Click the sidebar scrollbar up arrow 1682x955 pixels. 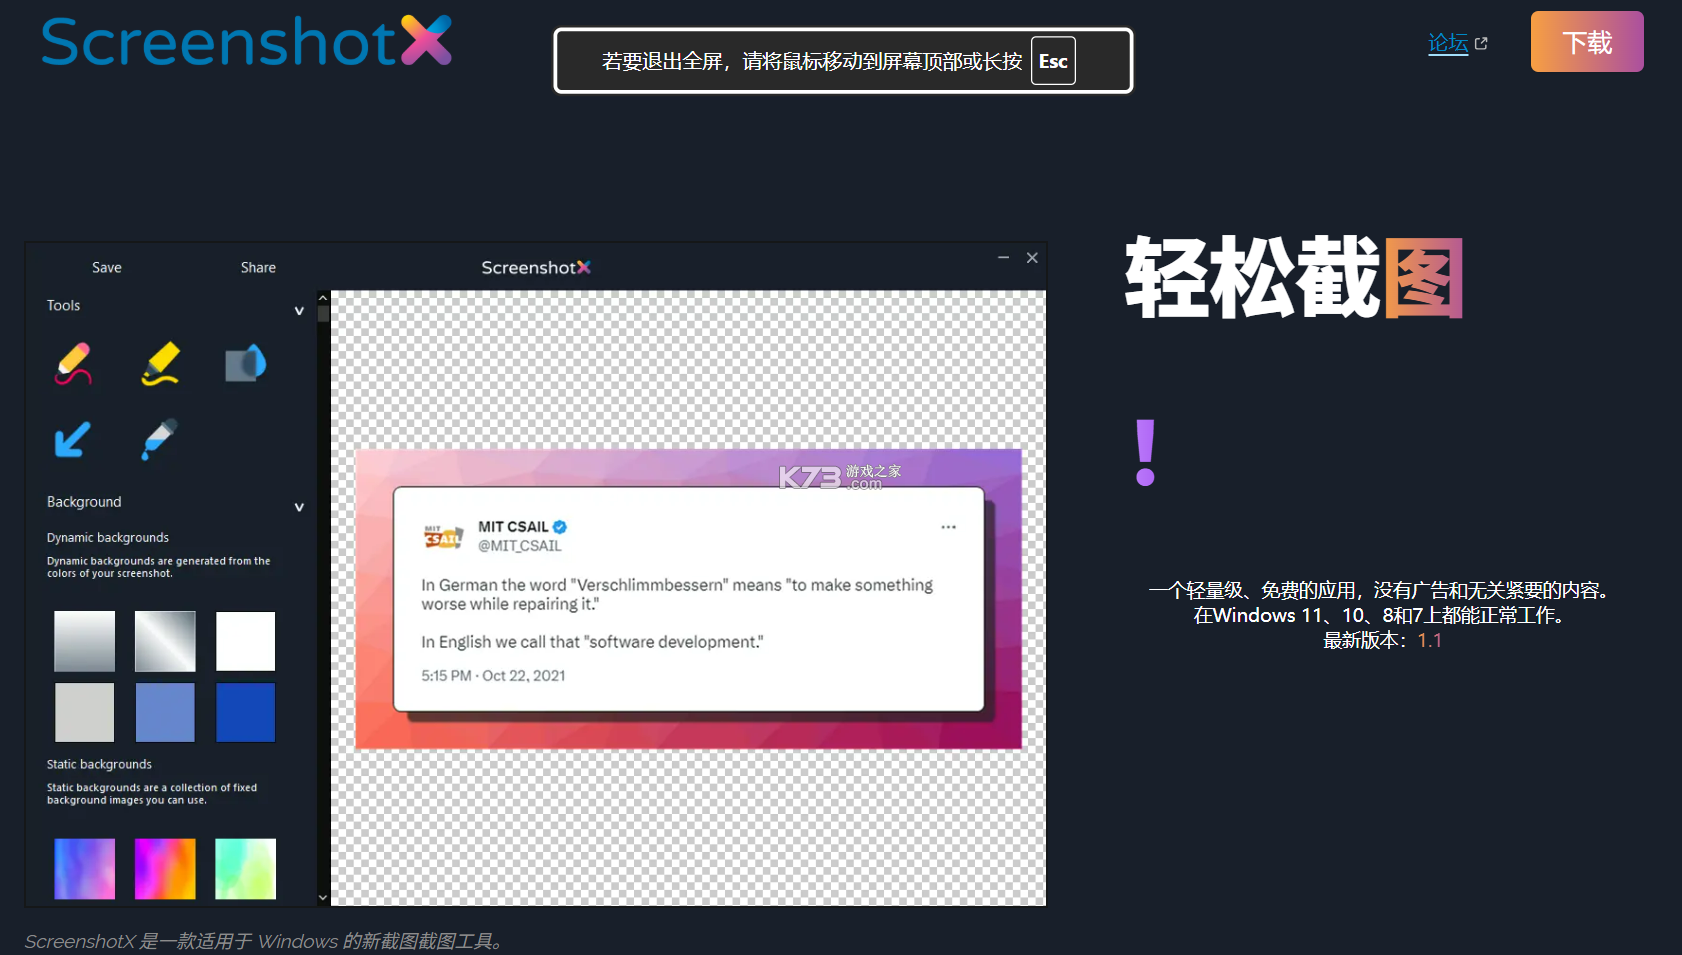323,298
